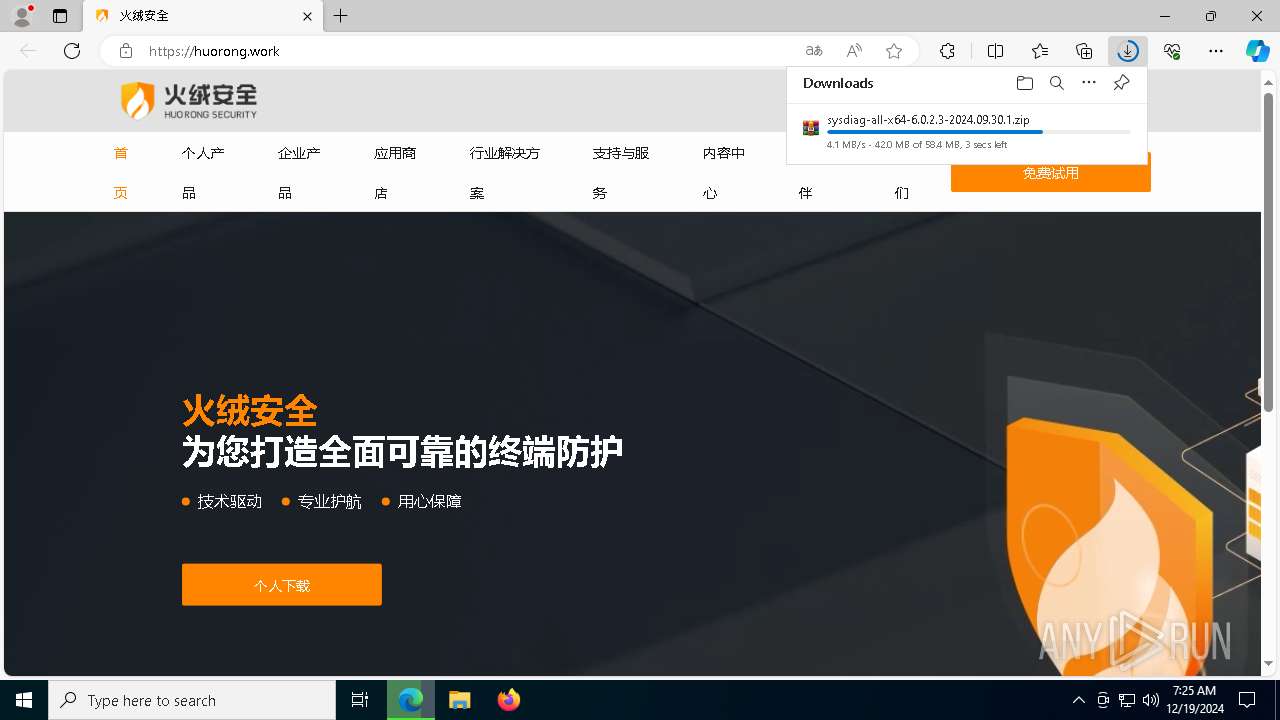The height and width of the screenshot is (720, 1280).
Task: Click the scrollbar down arrow
Action: tap(1268, 663)
